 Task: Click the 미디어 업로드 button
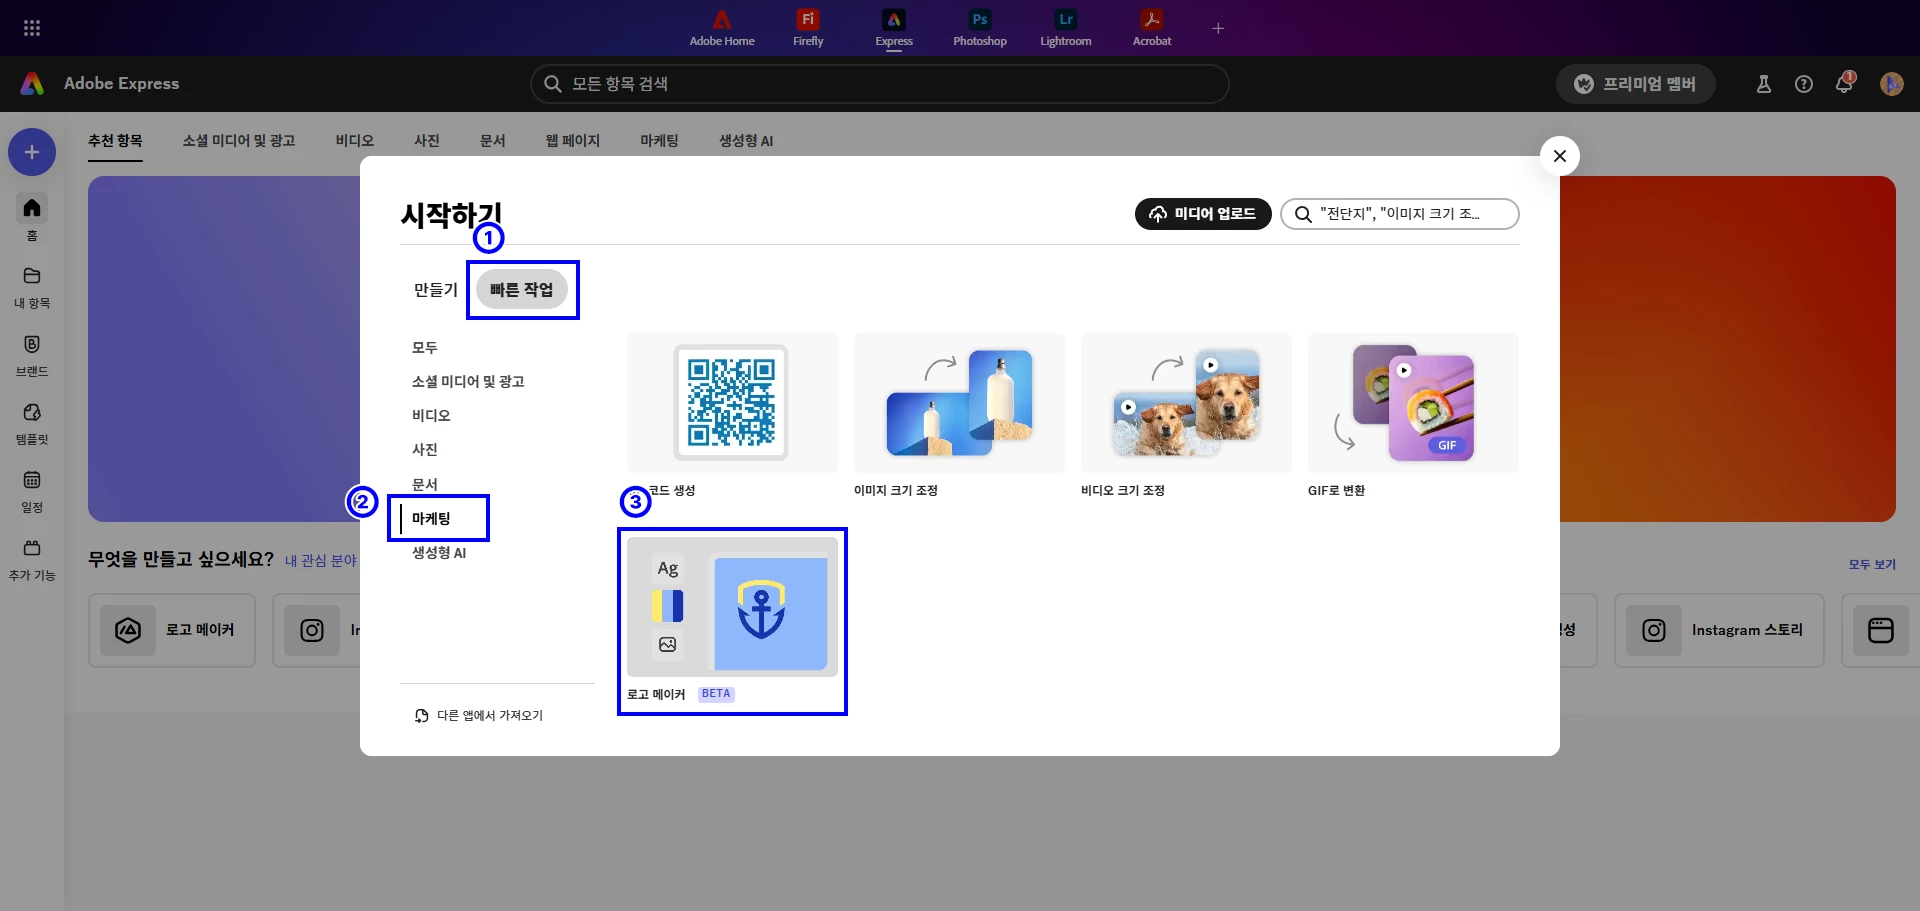click(1203, 214)
